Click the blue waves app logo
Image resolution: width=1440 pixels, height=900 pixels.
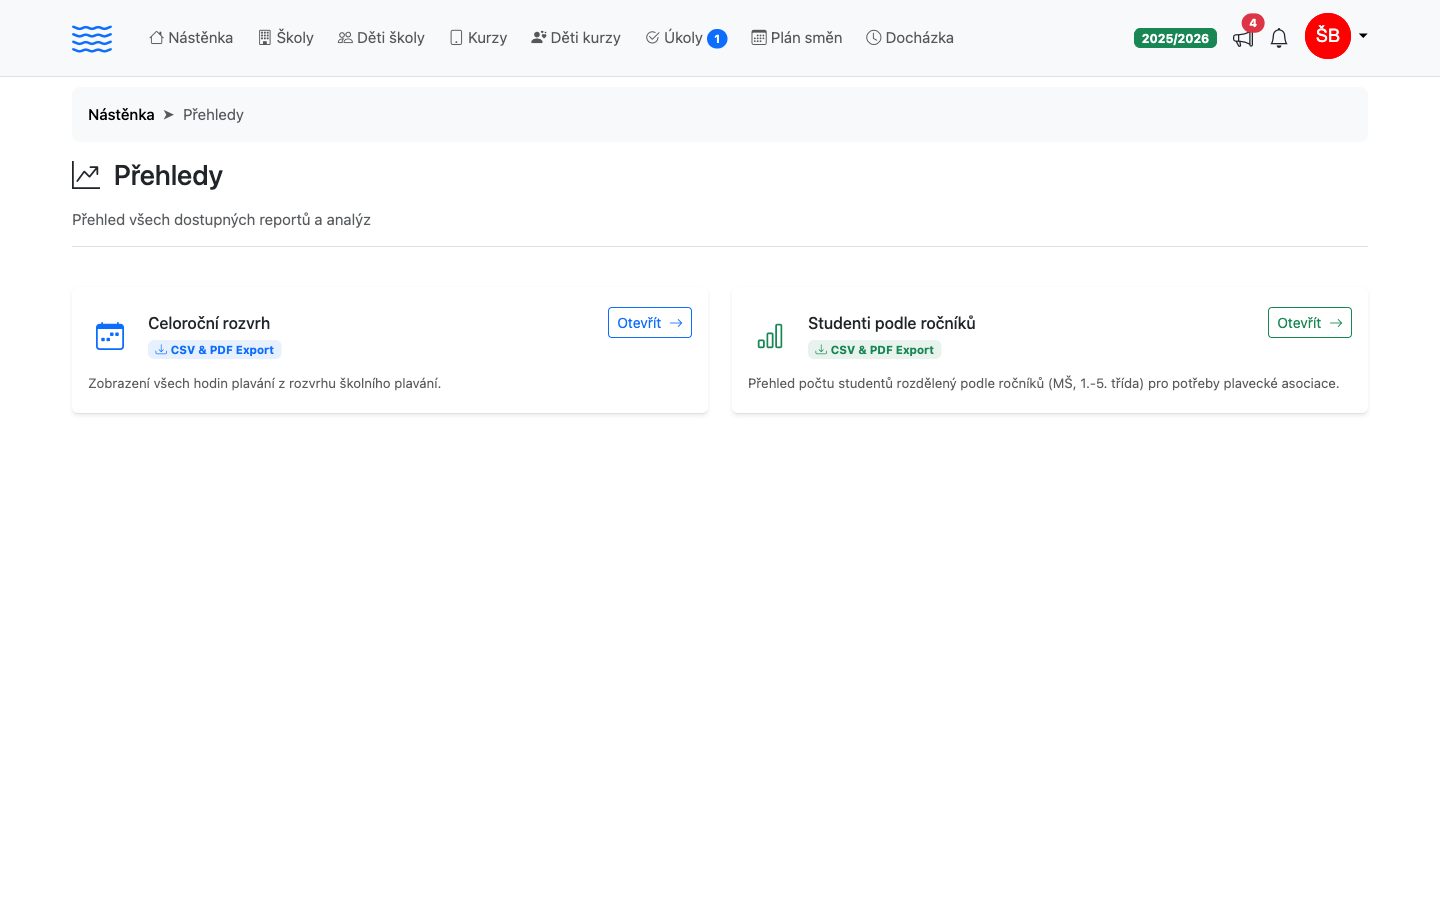[92, 38]
